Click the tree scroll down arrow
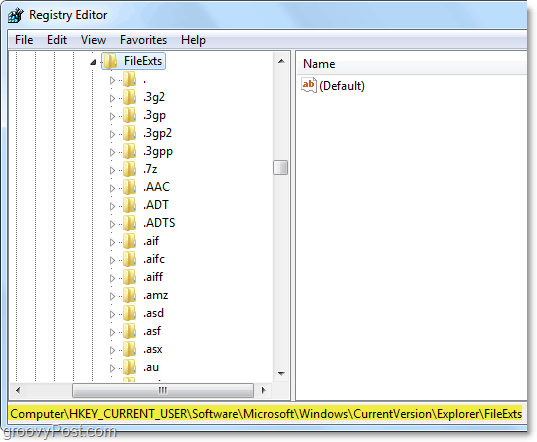Image resolution: width=537 pixels, height=442 pixels. [281, 374]
